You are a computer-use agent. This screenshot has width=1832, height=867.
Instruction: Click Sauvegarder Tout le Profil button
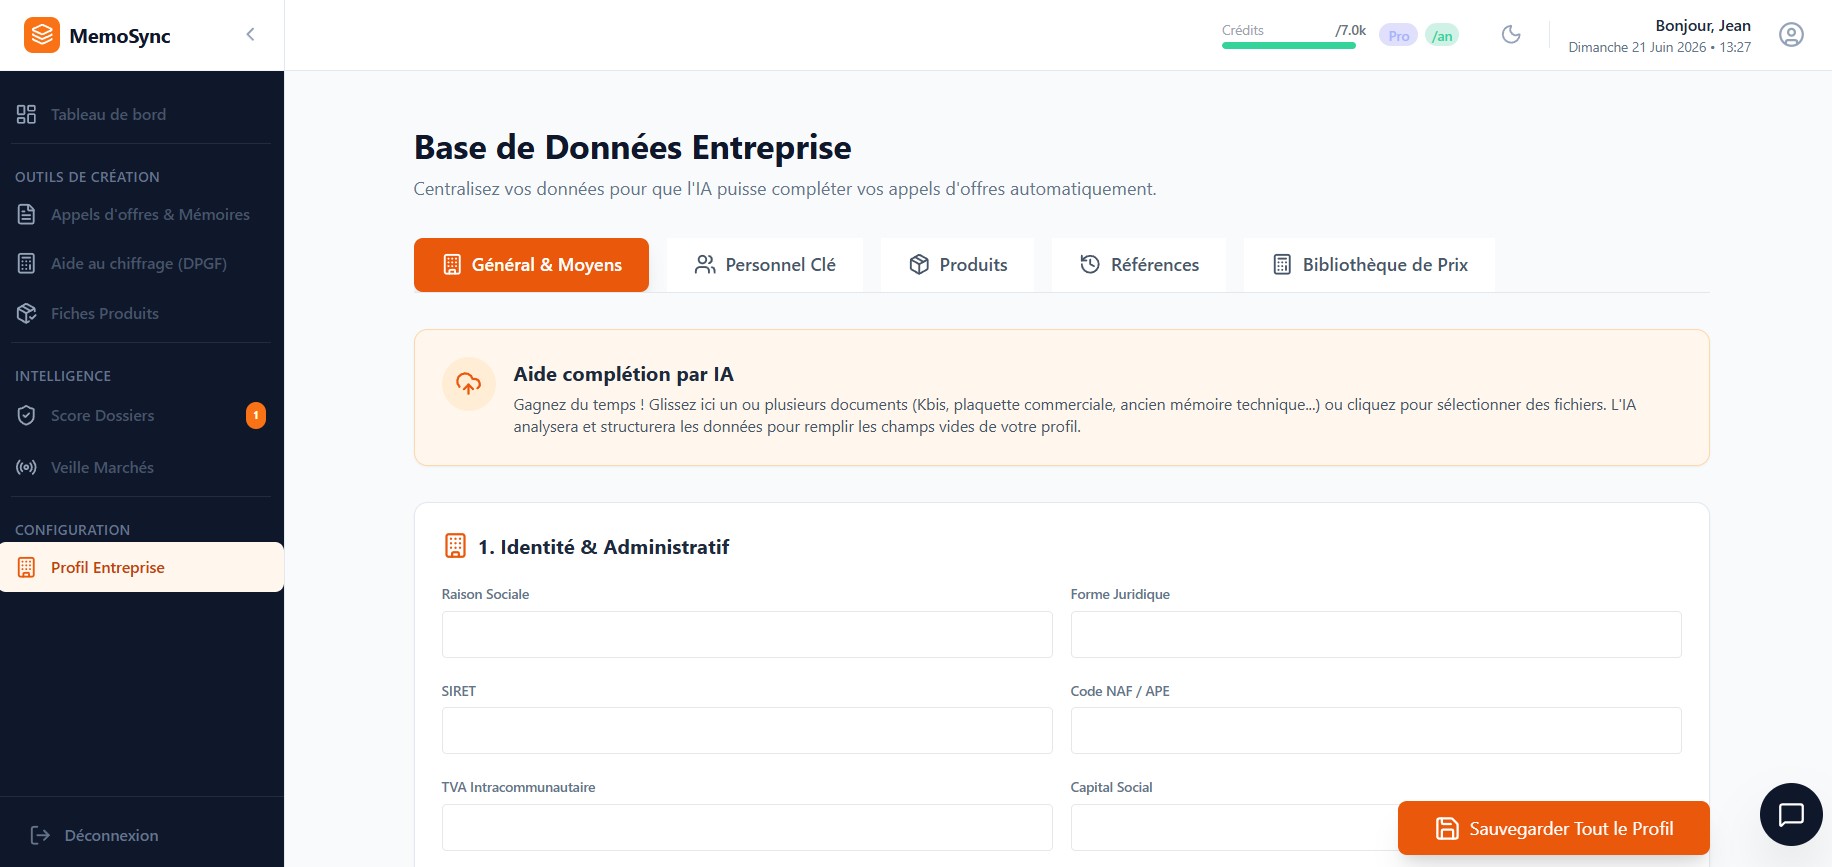point(1554,828)
